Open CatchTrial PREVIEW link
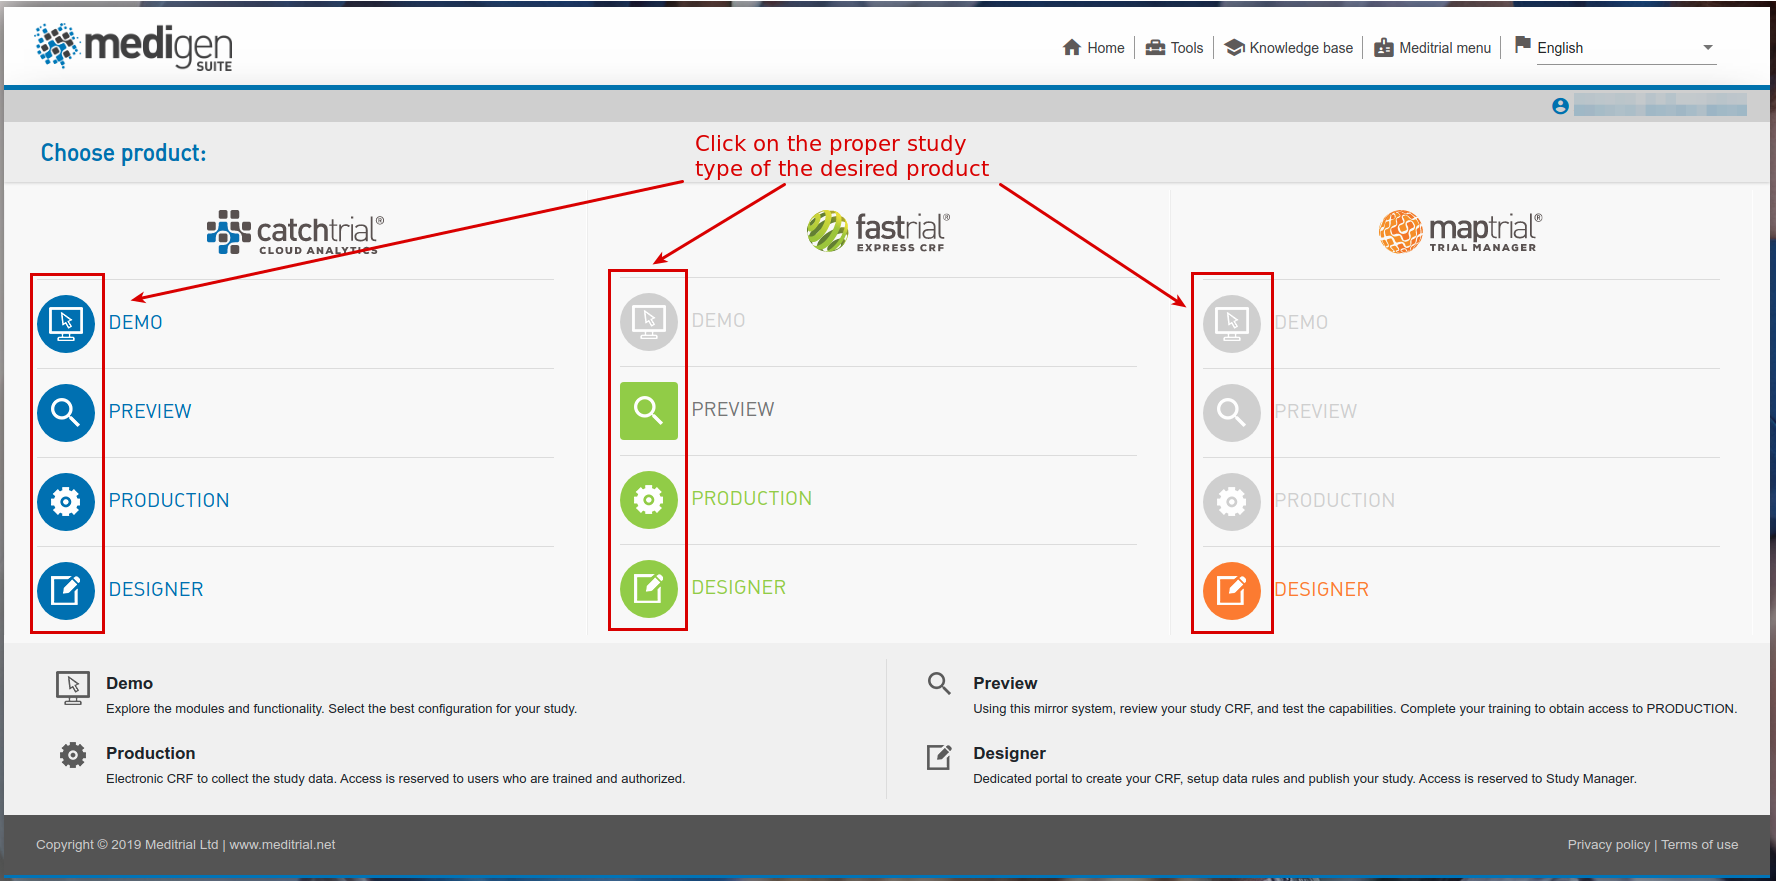 pos(150,412)
